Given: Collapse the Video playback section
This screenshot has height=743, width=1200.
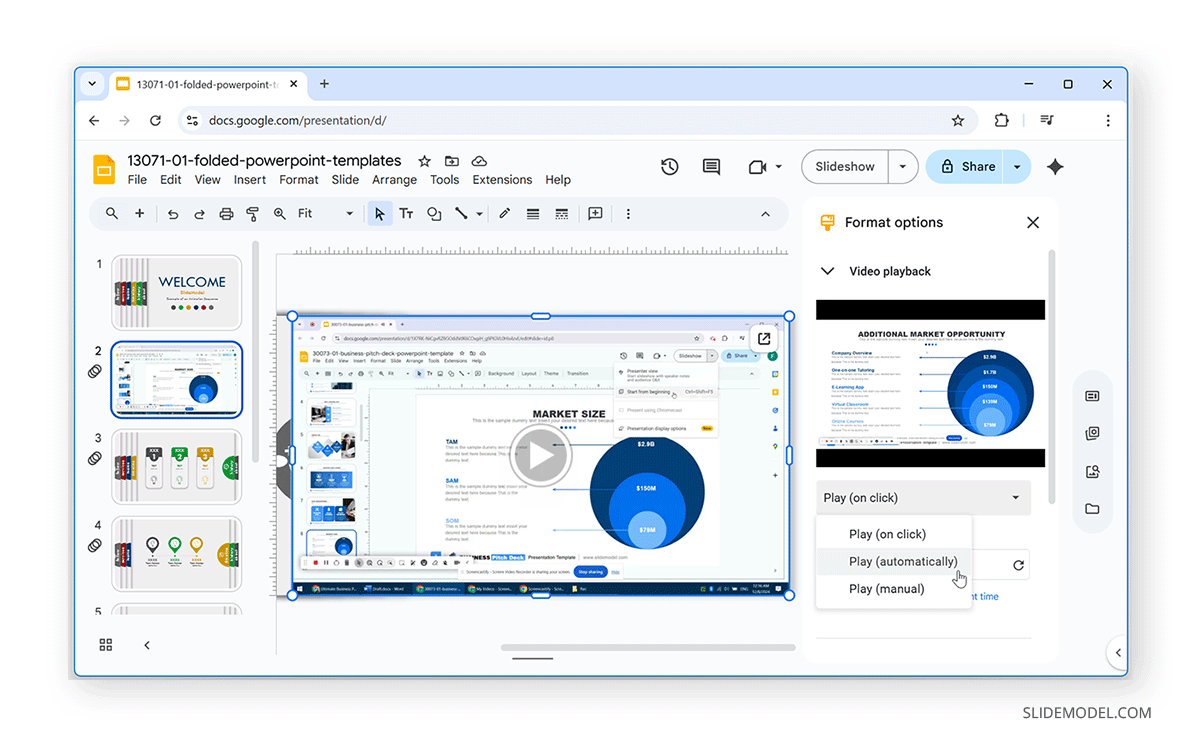Looking at the screenshot, I should click(827, 270).
